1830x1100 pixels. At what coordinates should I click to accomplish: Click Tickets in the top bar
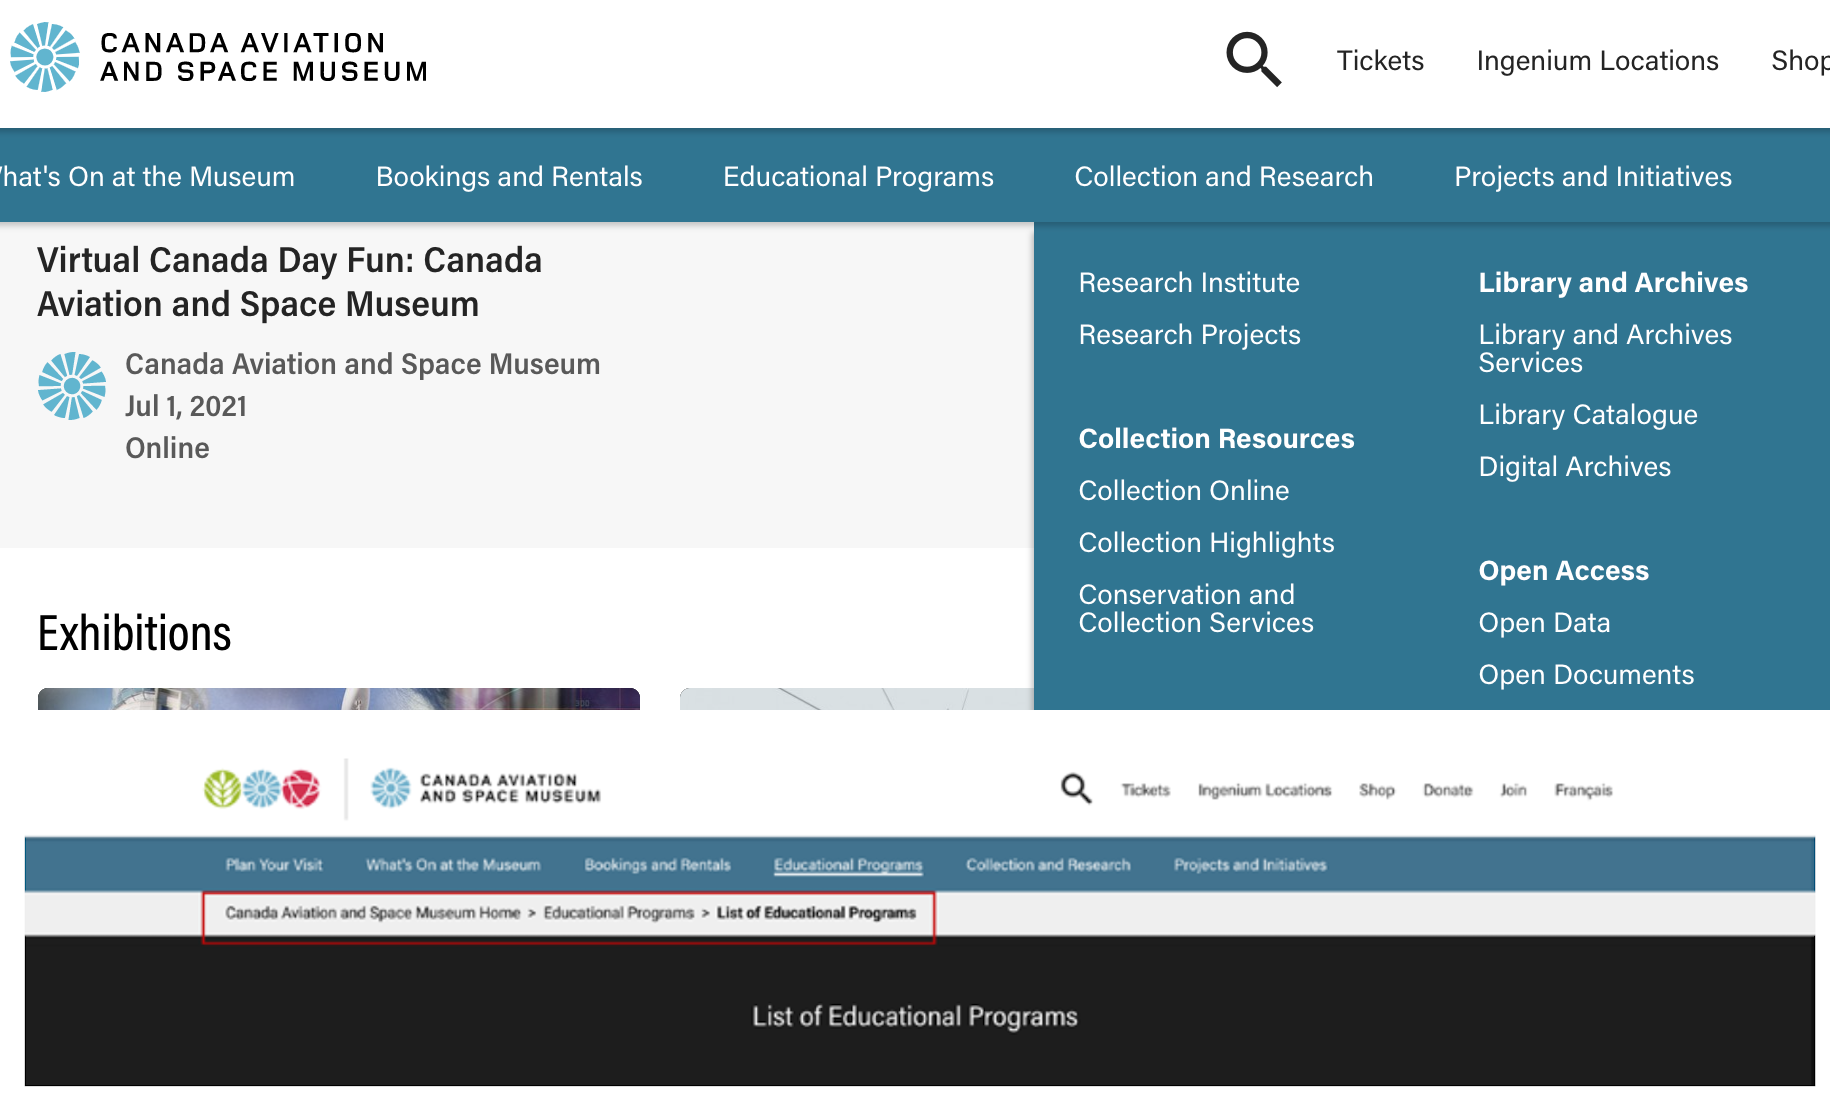coord(1380,60)
